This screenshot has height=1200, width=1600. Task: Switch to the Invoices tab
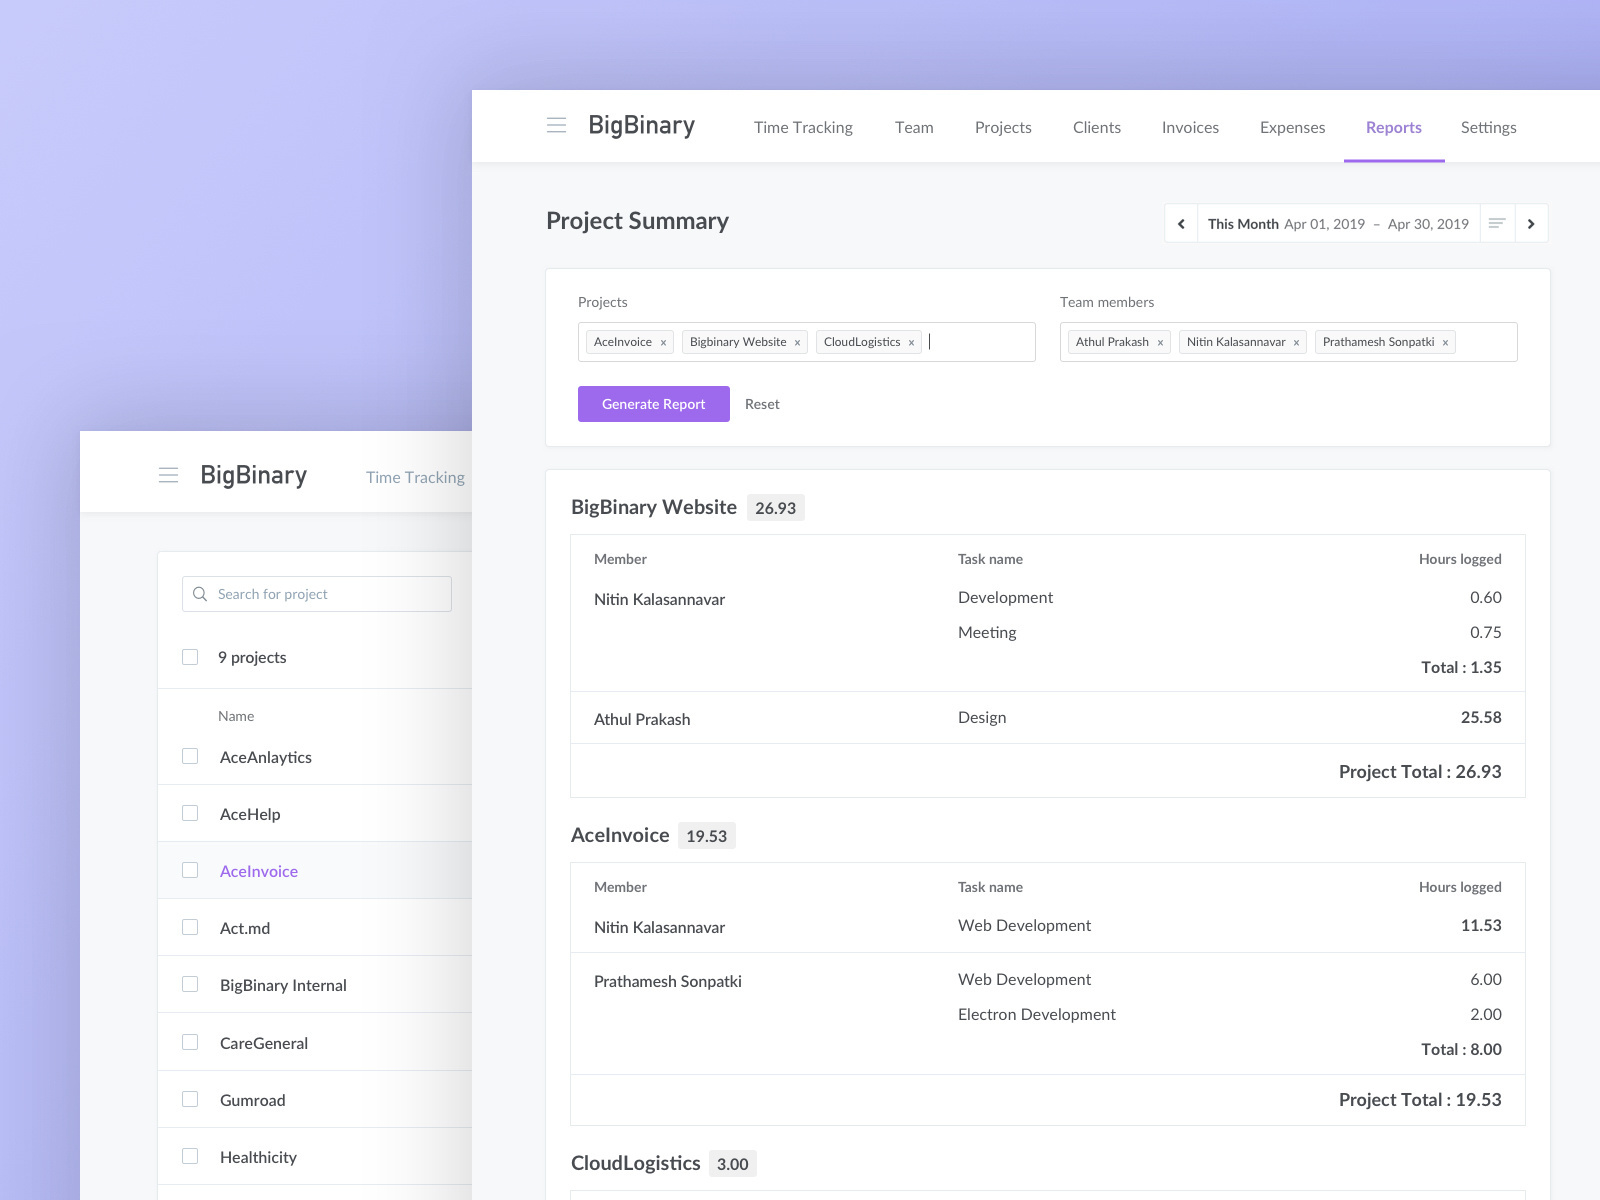1190,127
